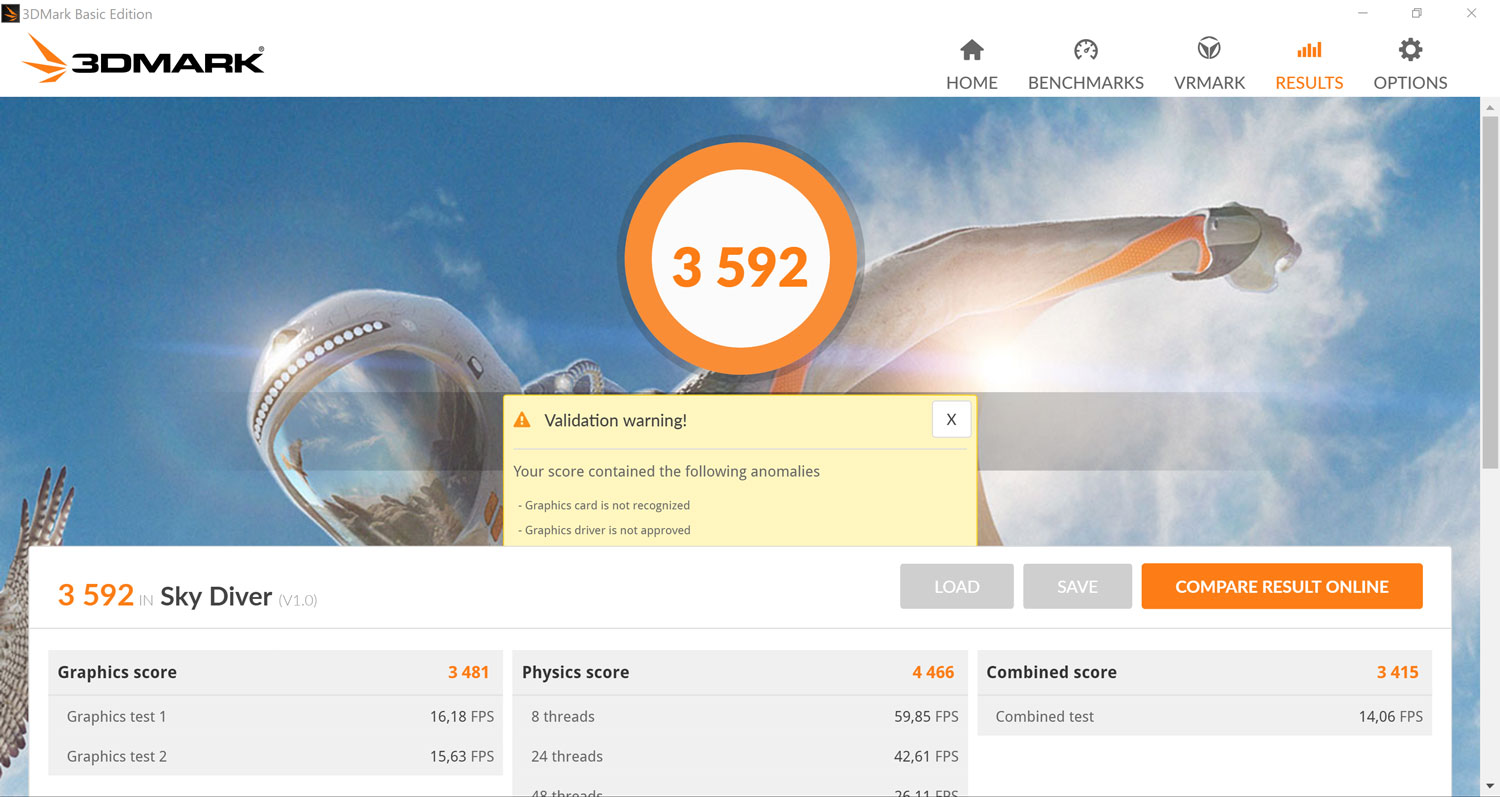
Task: Click the LOAD button
Action: (957, 587)
